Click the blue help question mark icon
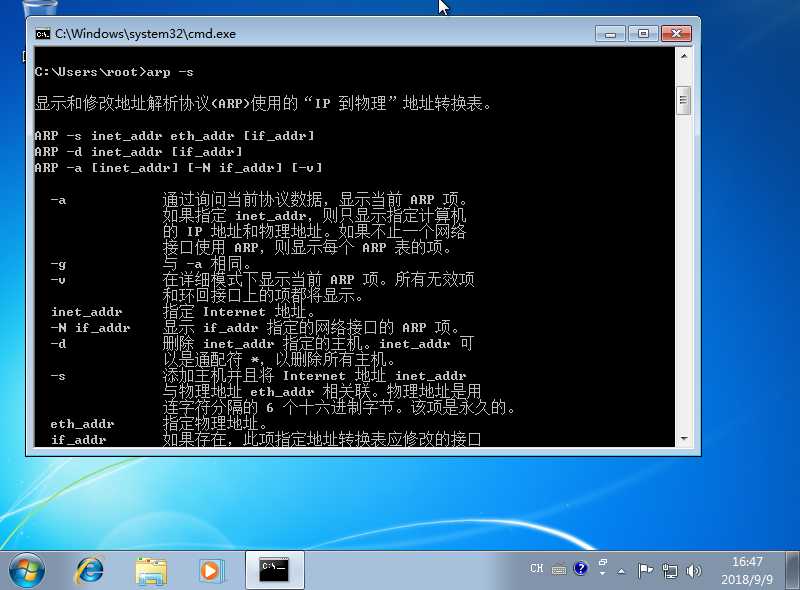The width and height of the screenshot is (800, 590). coord(581,568)
